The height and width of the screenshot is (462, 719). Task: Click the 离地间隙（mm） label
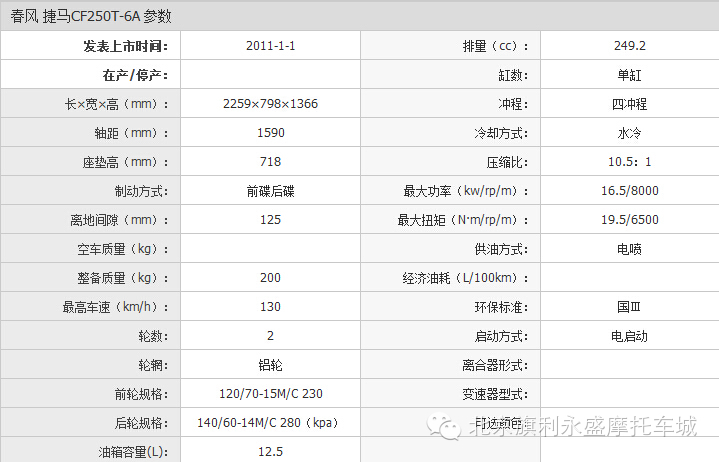(119, 220)
